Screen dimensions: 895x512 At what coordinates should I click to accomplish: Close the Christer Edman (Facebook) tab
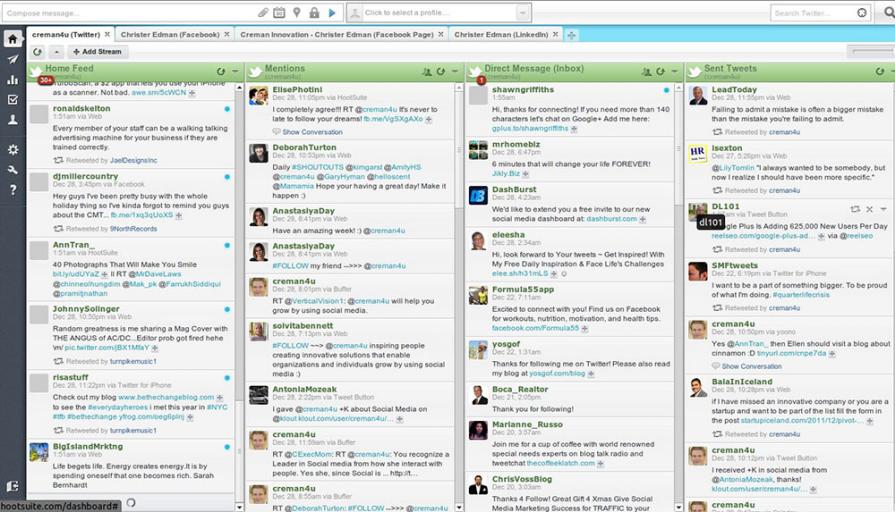[227, 35]
